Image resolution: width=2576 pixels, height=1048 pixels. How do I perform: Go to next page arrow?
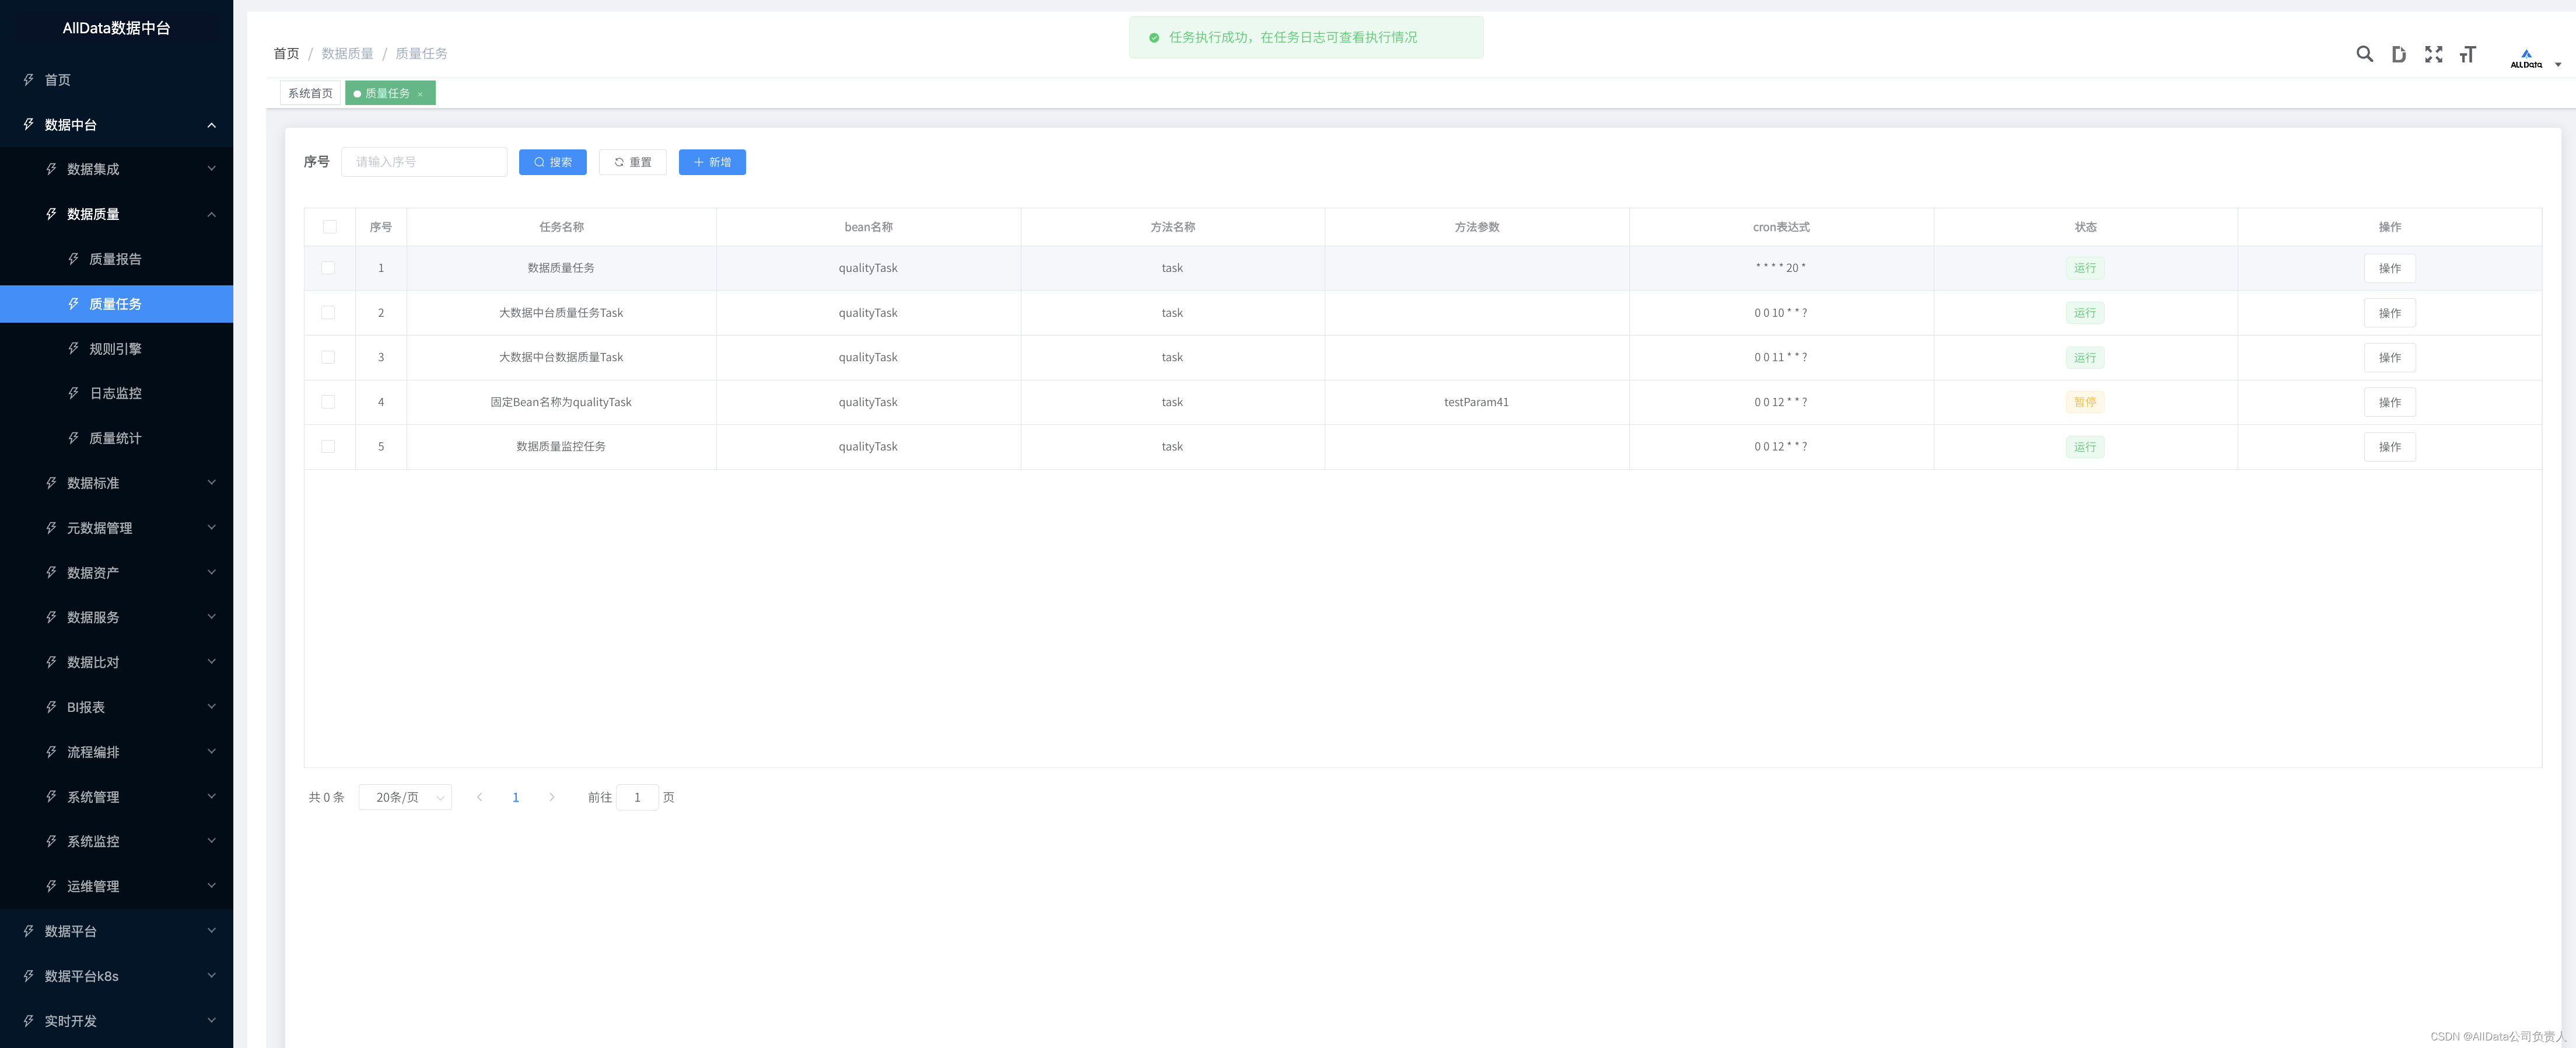click(x=551, y=797)
